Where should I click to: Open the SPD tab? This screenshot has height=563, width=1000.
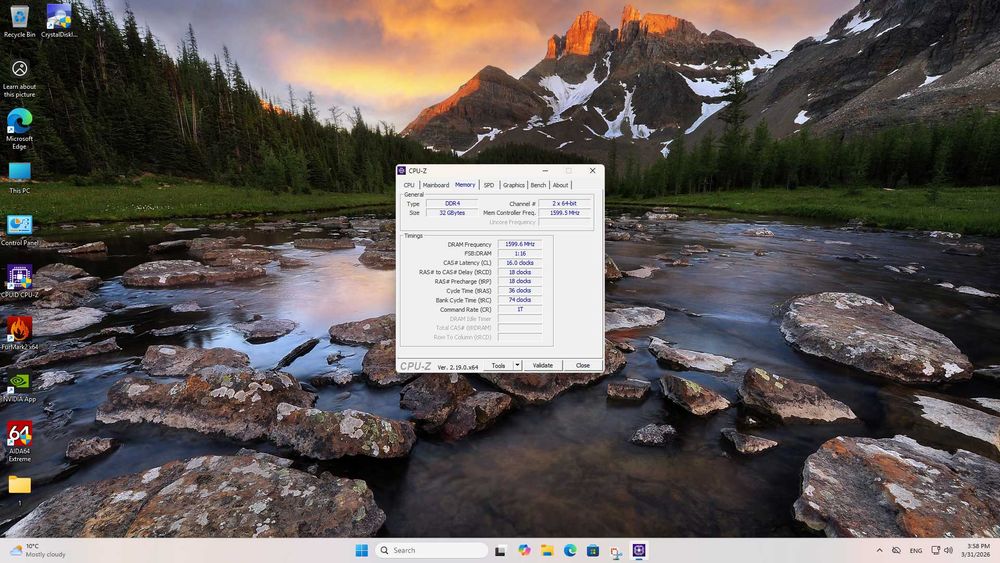click(x=489, y=185)
